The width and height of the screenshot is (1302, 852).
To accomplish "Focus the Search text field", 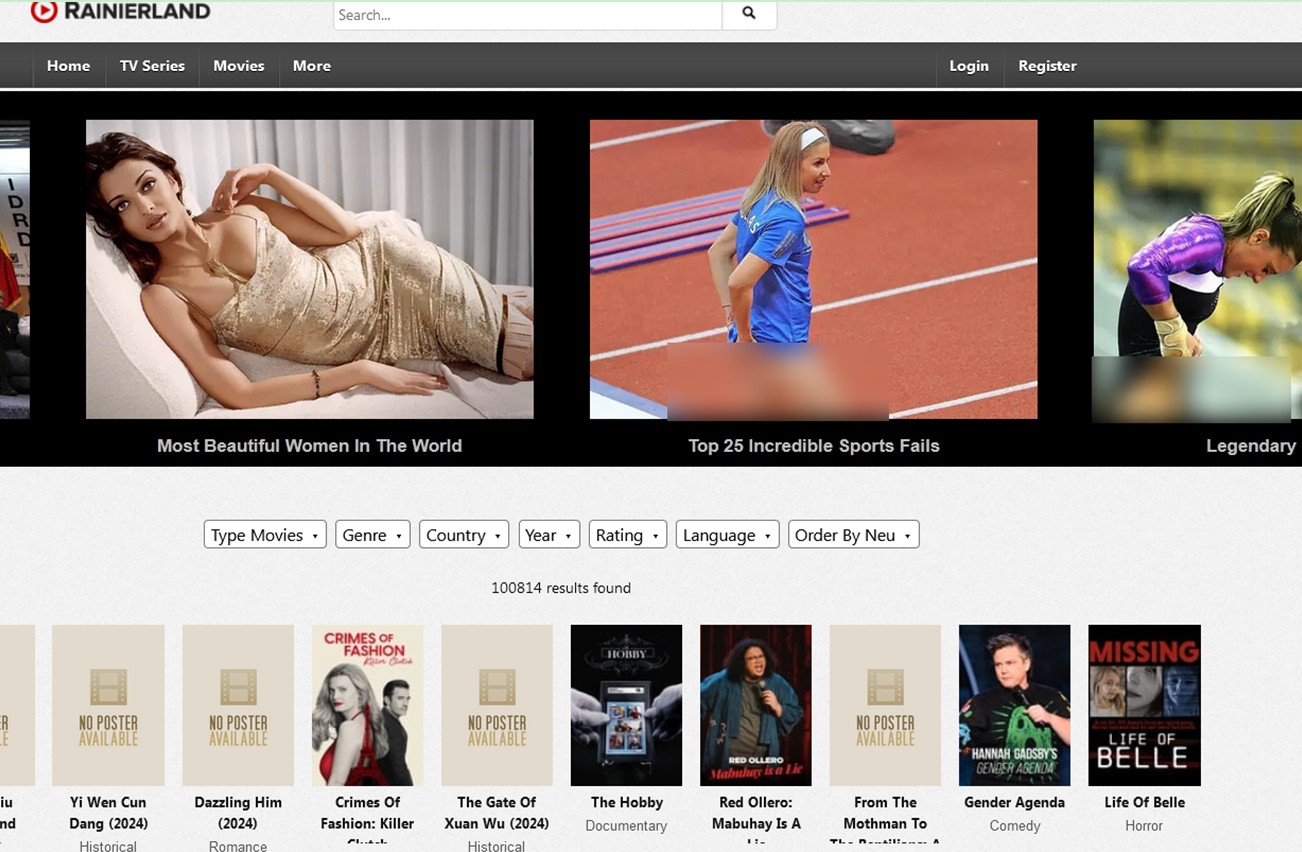I will [527, 14].
